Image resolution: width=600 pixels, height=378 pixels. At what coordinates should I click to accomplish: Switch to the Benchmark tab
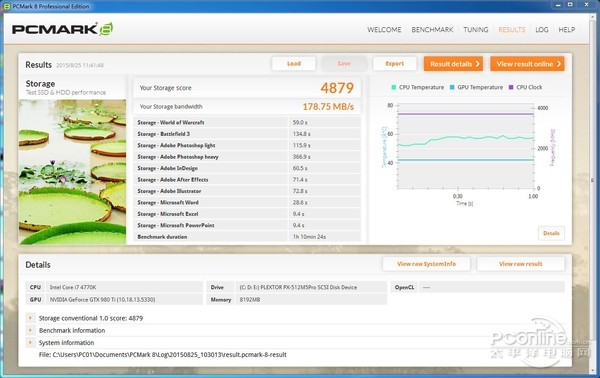pos(432,30)
